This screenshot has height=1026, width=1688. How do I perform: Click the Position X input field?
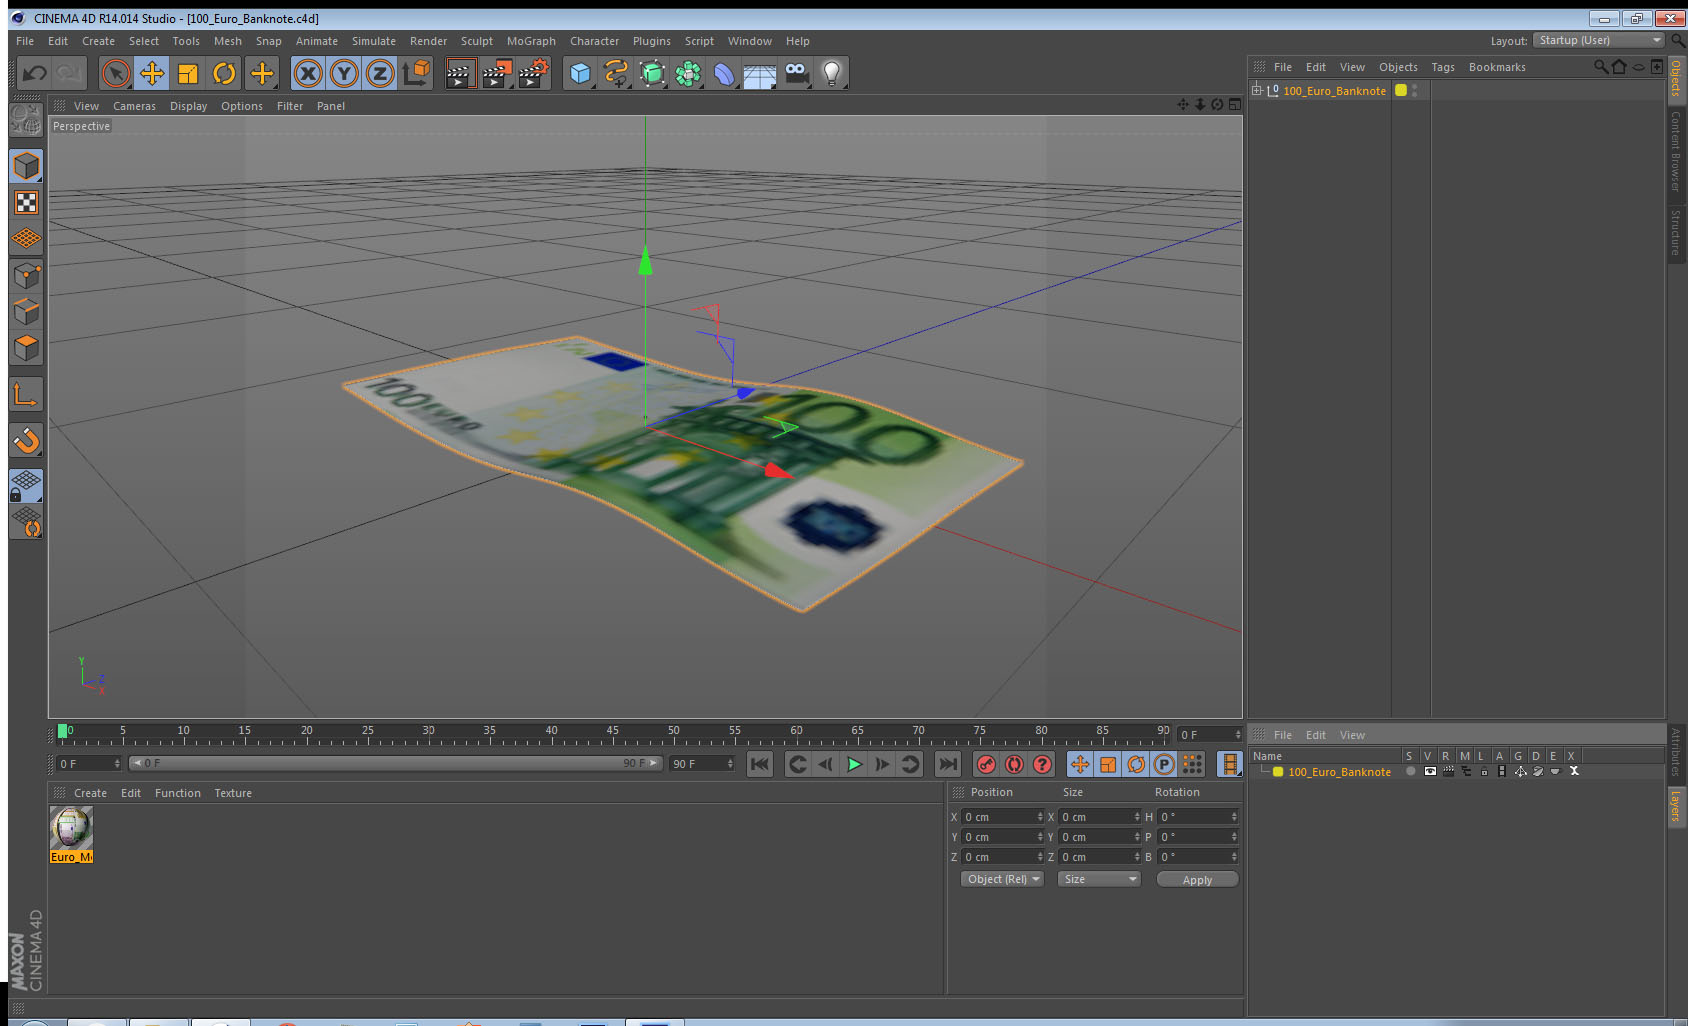[1003, 817]
